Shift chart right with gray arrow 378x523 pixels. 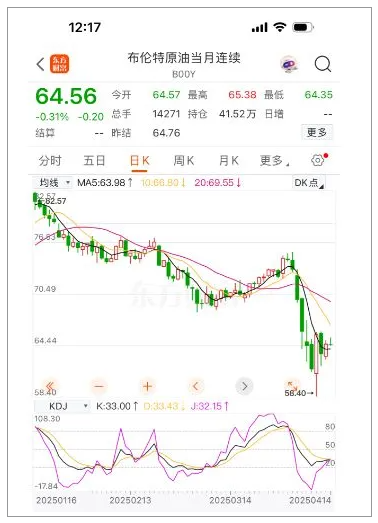(244, 386)
